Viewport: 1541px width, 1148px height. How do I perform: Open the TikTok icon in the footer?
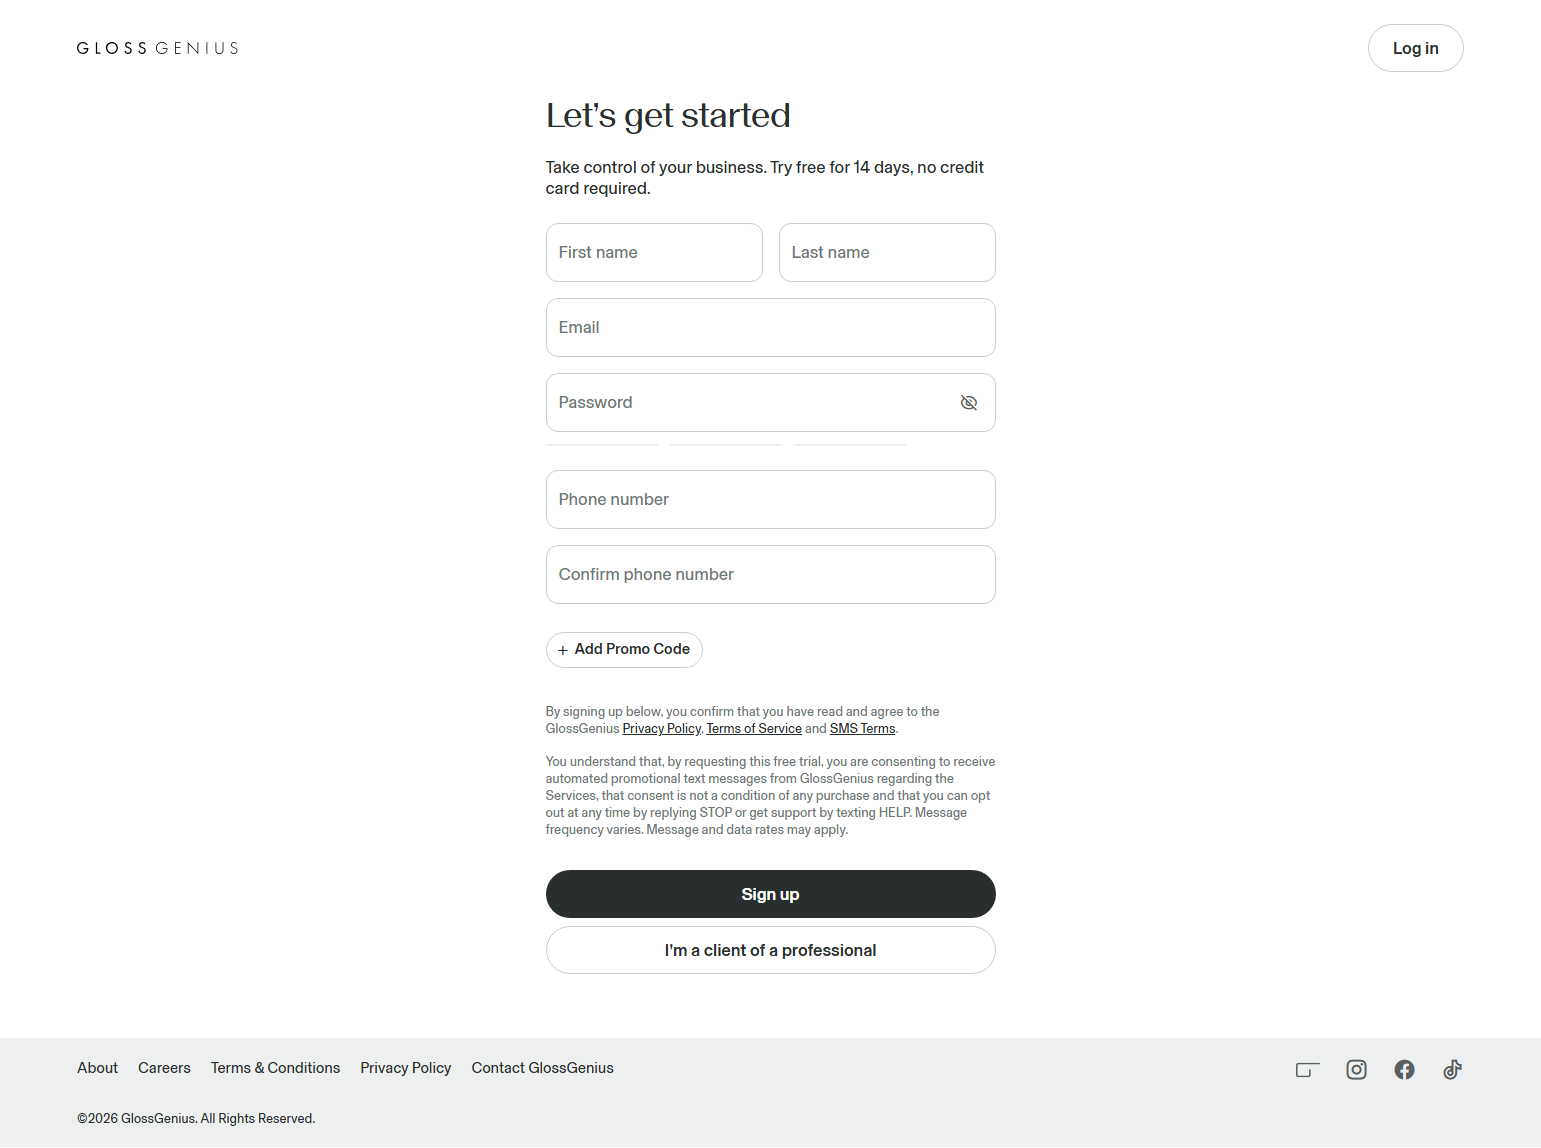pos(1452,1069)
